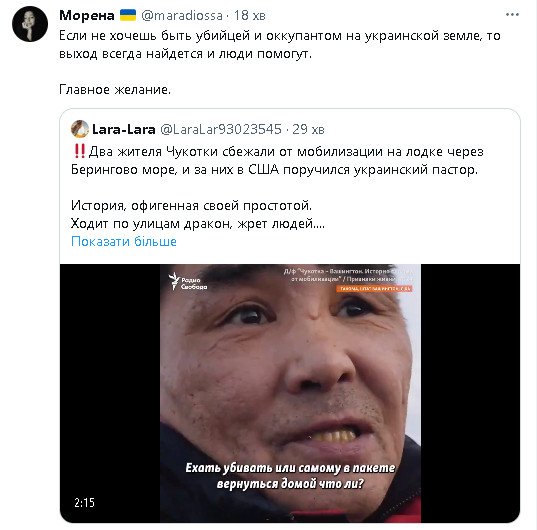
Task: Click the Главное желание line
Action: [x=115, y=90]
